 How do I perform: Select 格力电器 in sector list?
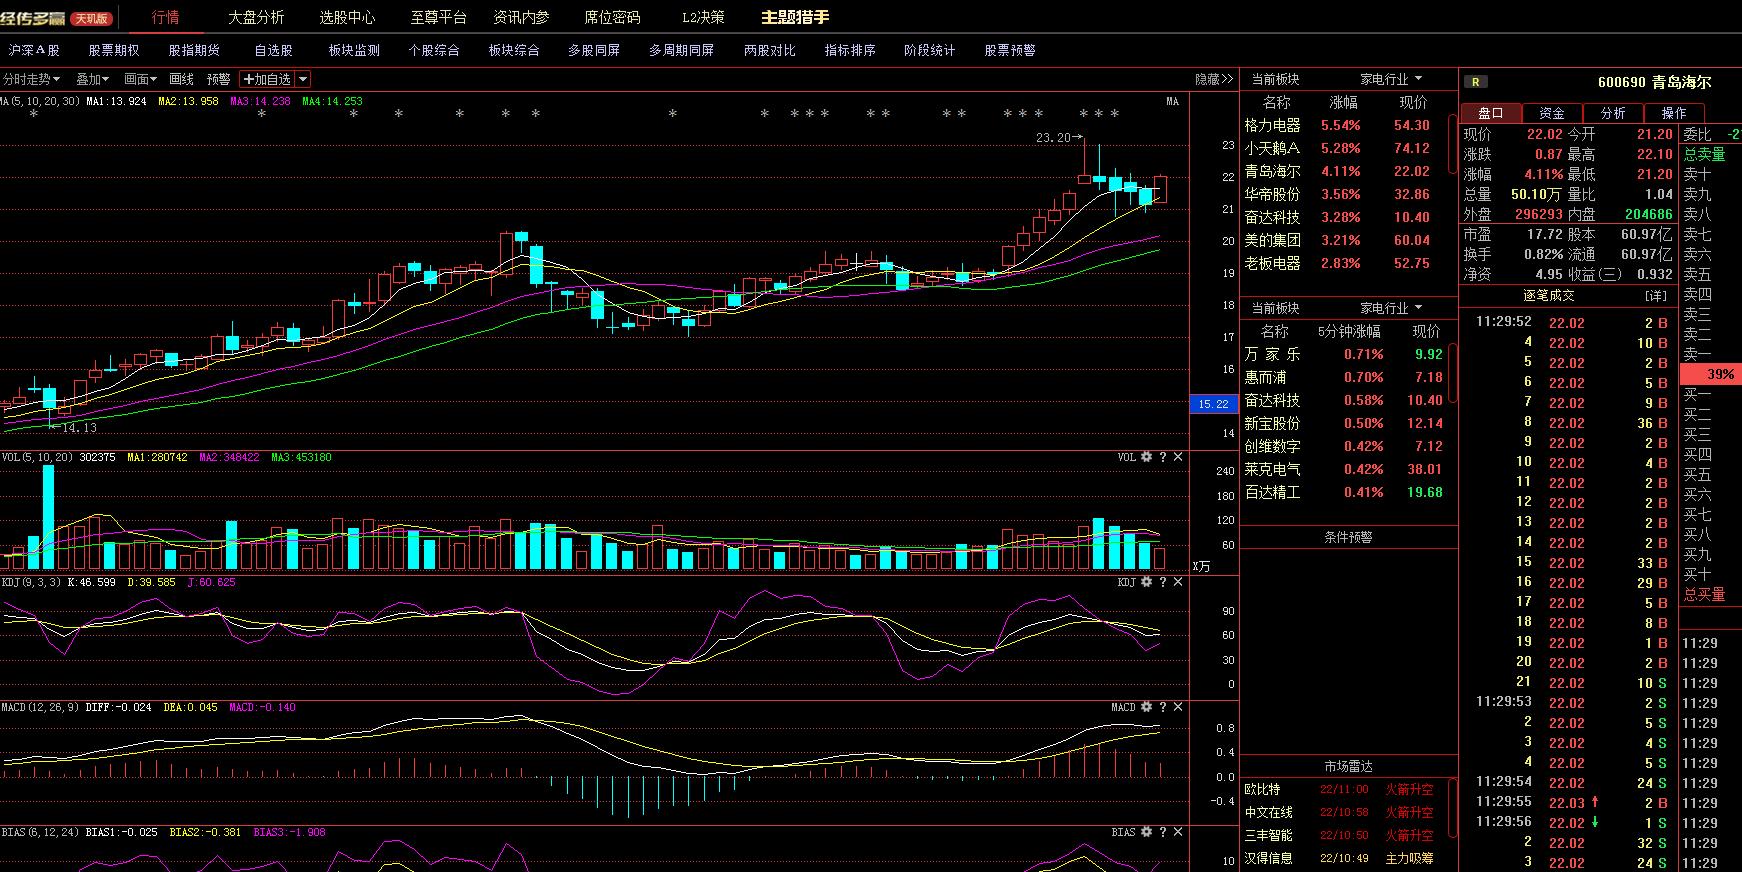pos(1272,125)
